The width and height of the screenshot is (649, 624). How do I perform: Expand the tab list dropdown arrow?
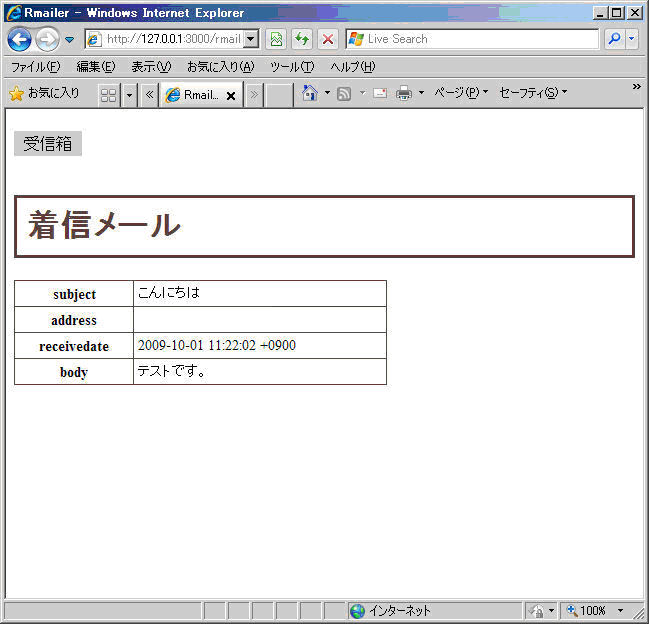(129, 95)
